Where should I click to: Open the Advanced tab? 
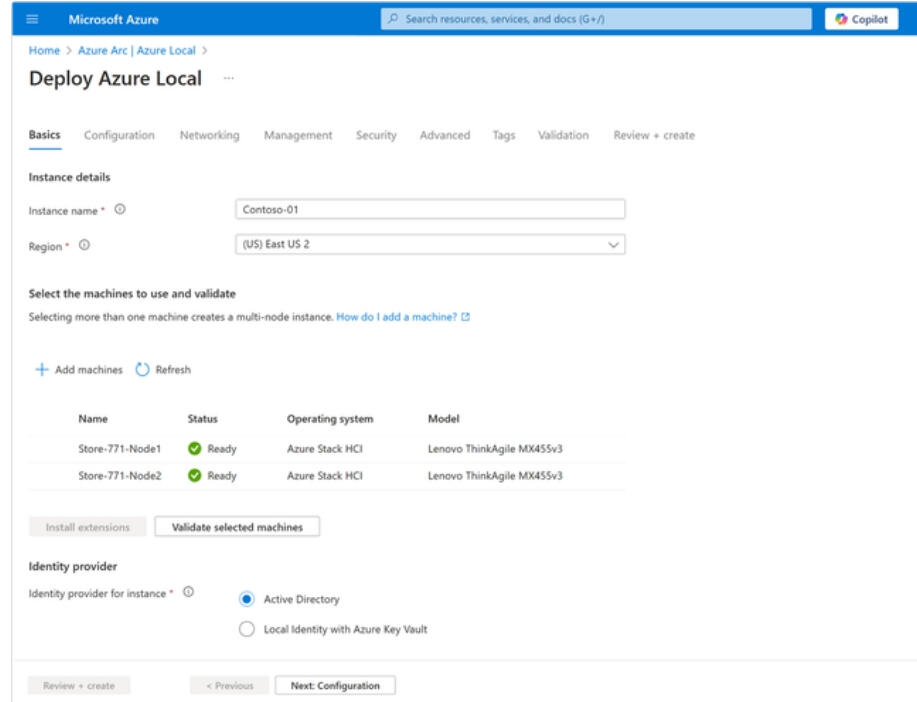click(x=444, y=135)
